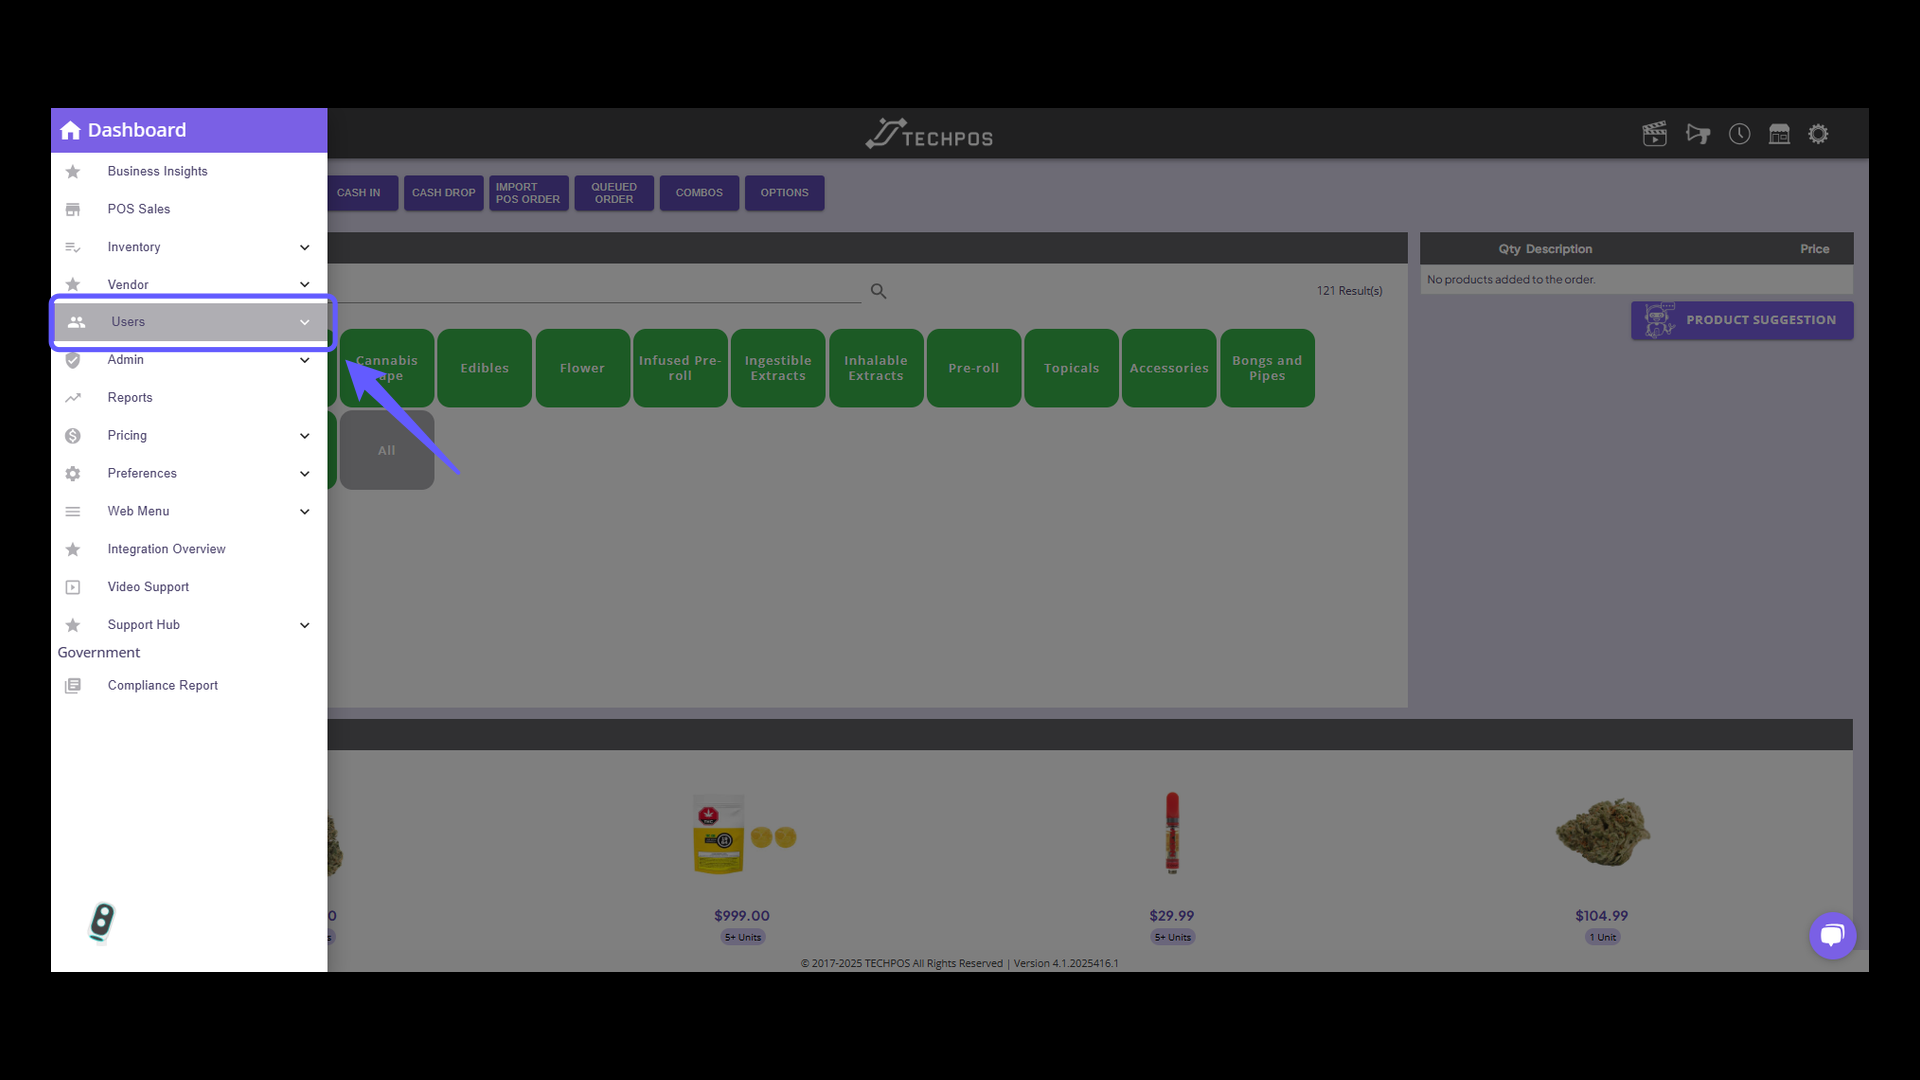1920x1080 pixels.
Task: Click the product search input field
Action: (600, 290)
